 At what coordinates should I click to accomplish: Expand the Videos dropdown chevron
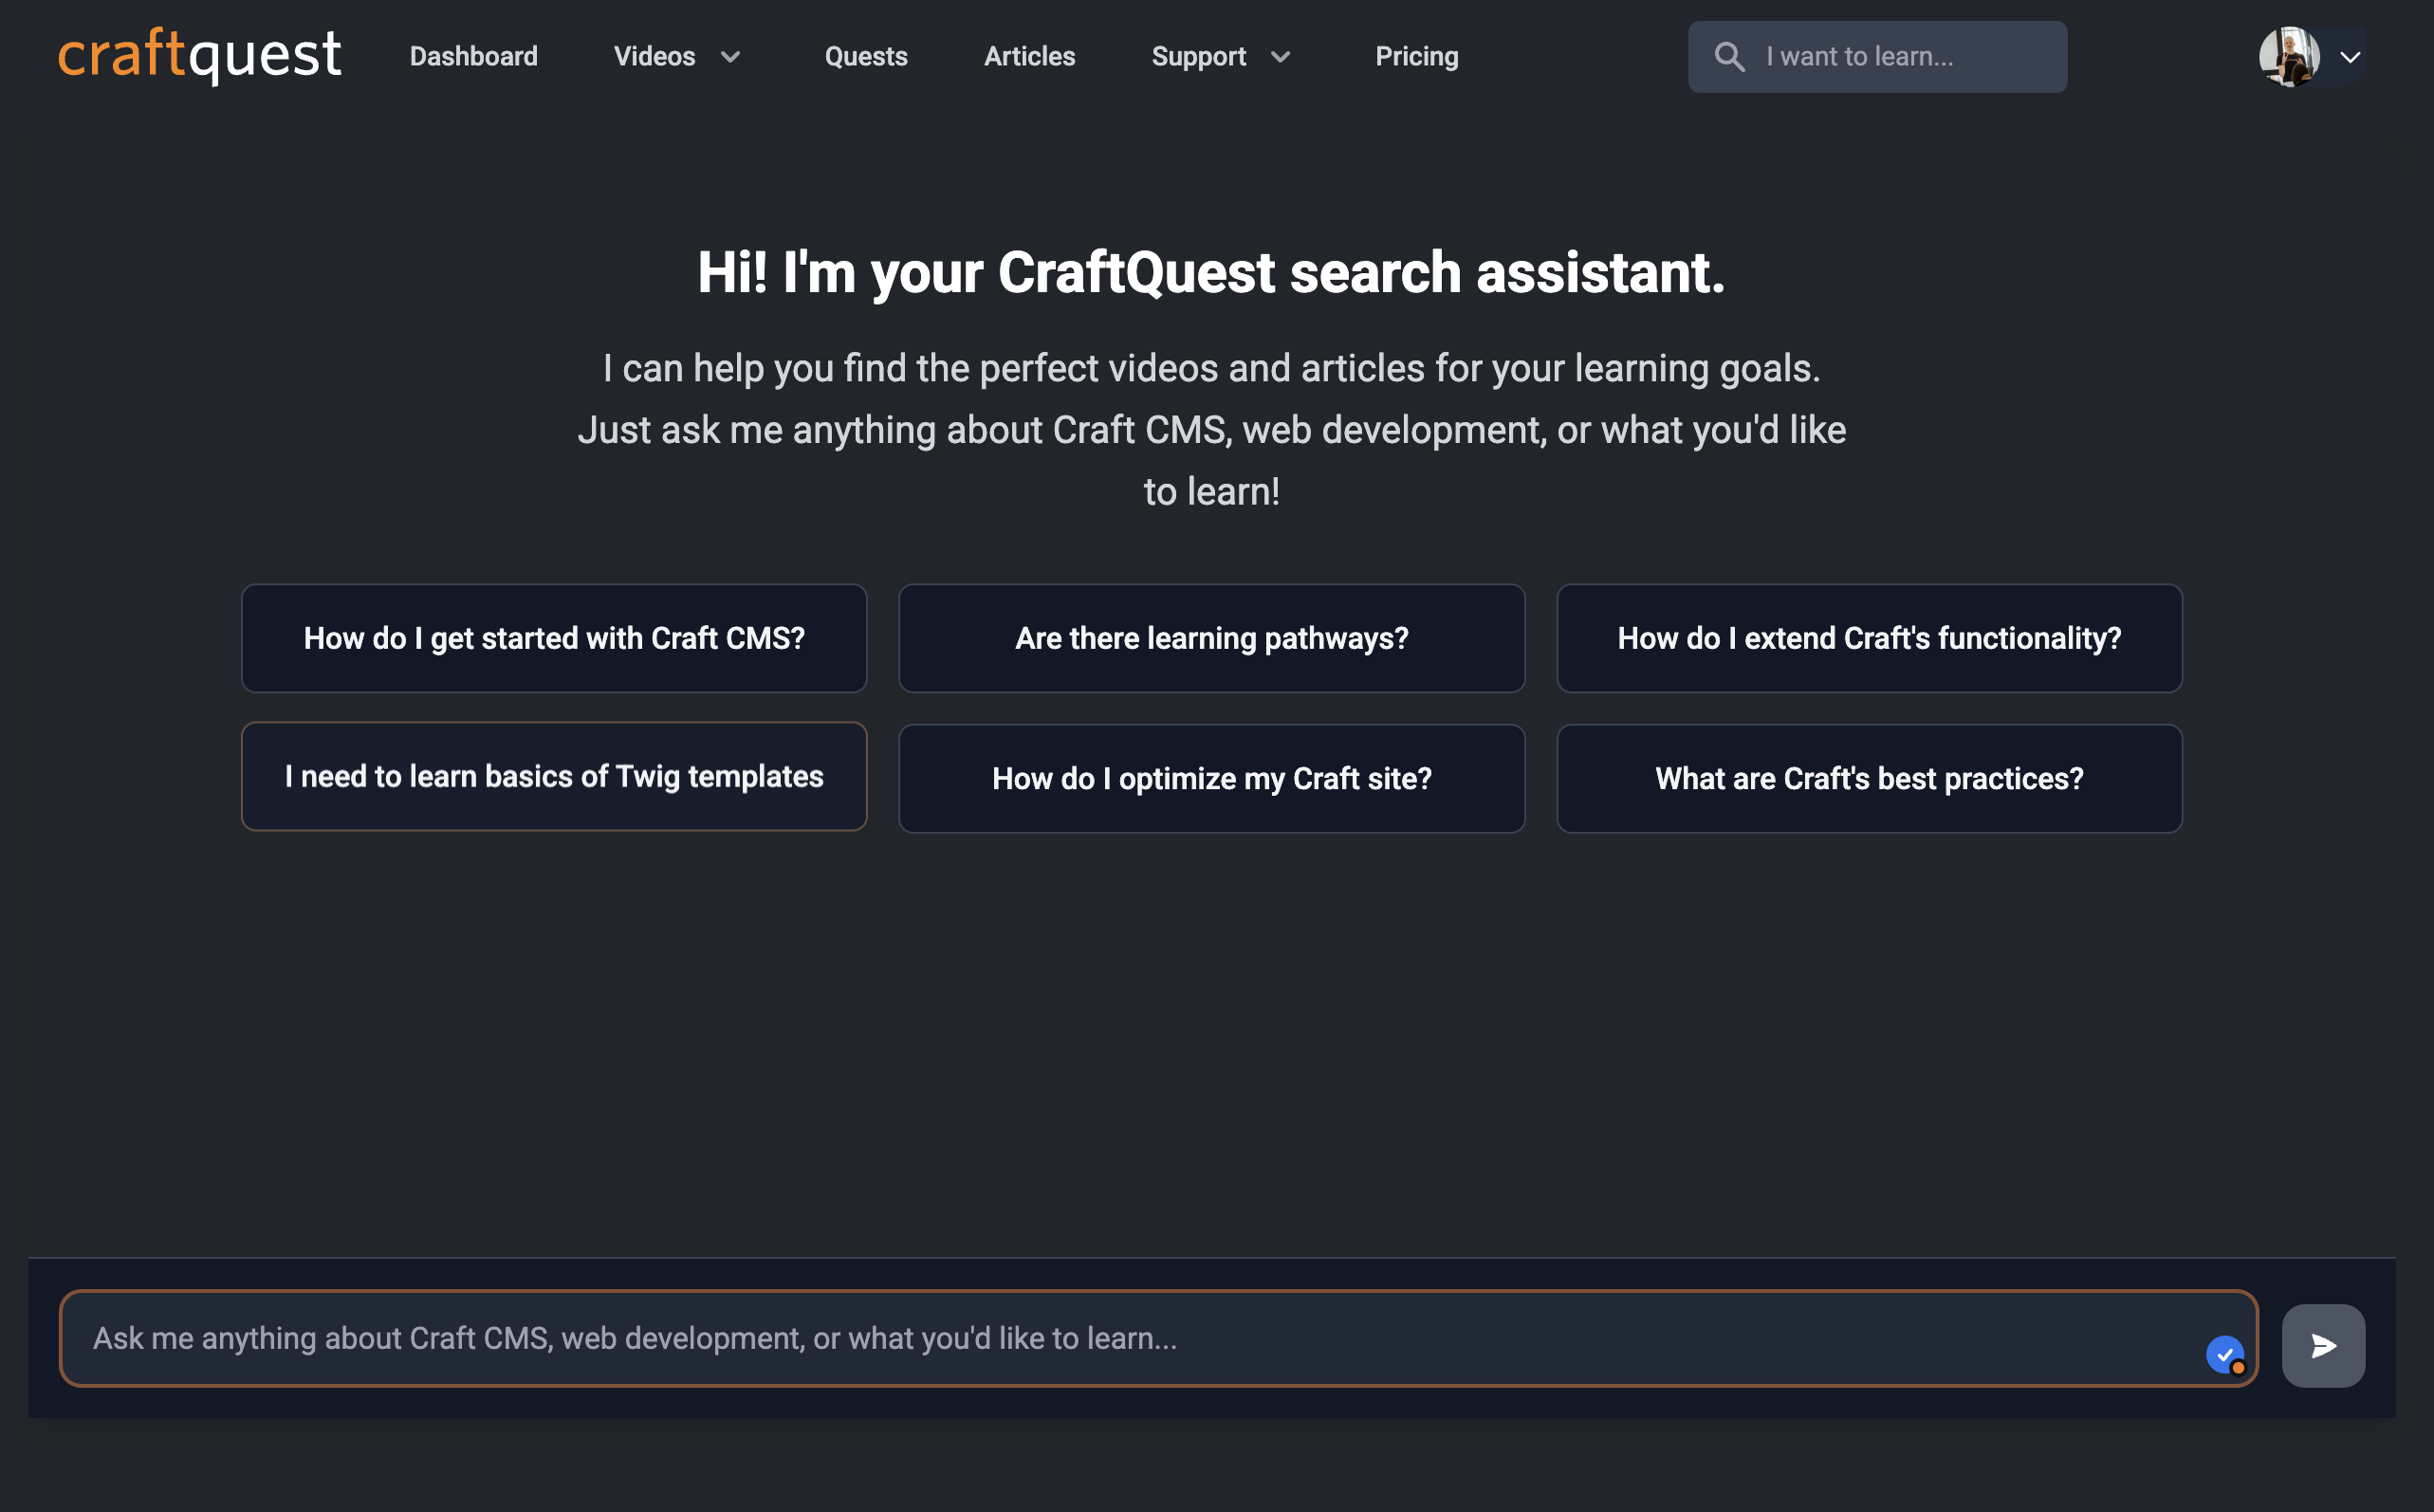tap(731, 57)
